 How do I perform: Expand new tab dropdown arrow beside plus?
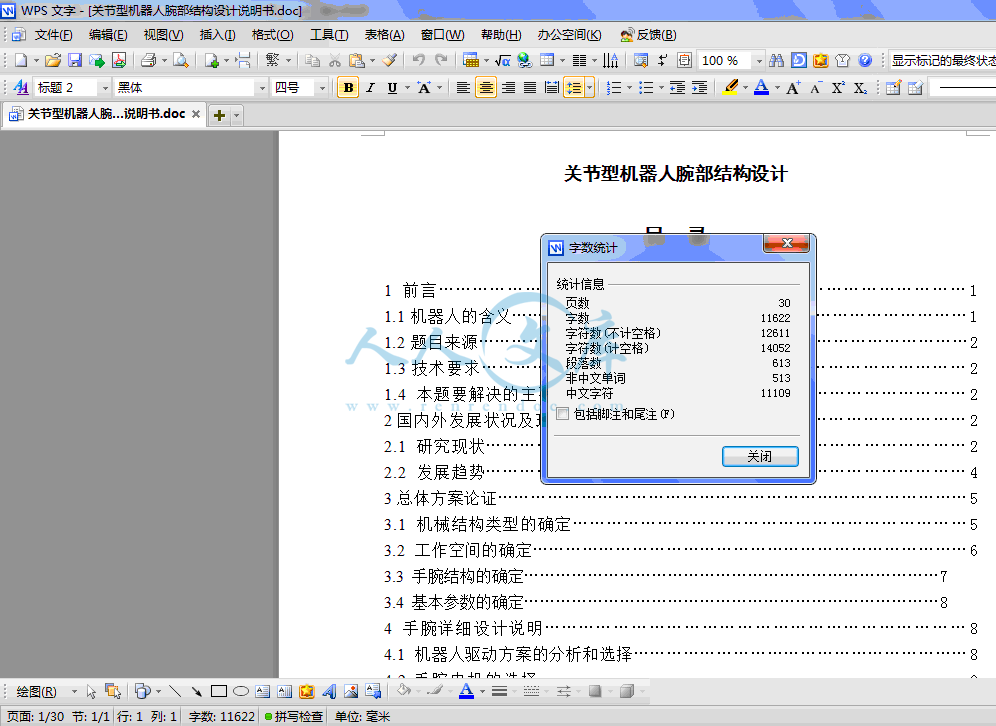click(236, 116)
